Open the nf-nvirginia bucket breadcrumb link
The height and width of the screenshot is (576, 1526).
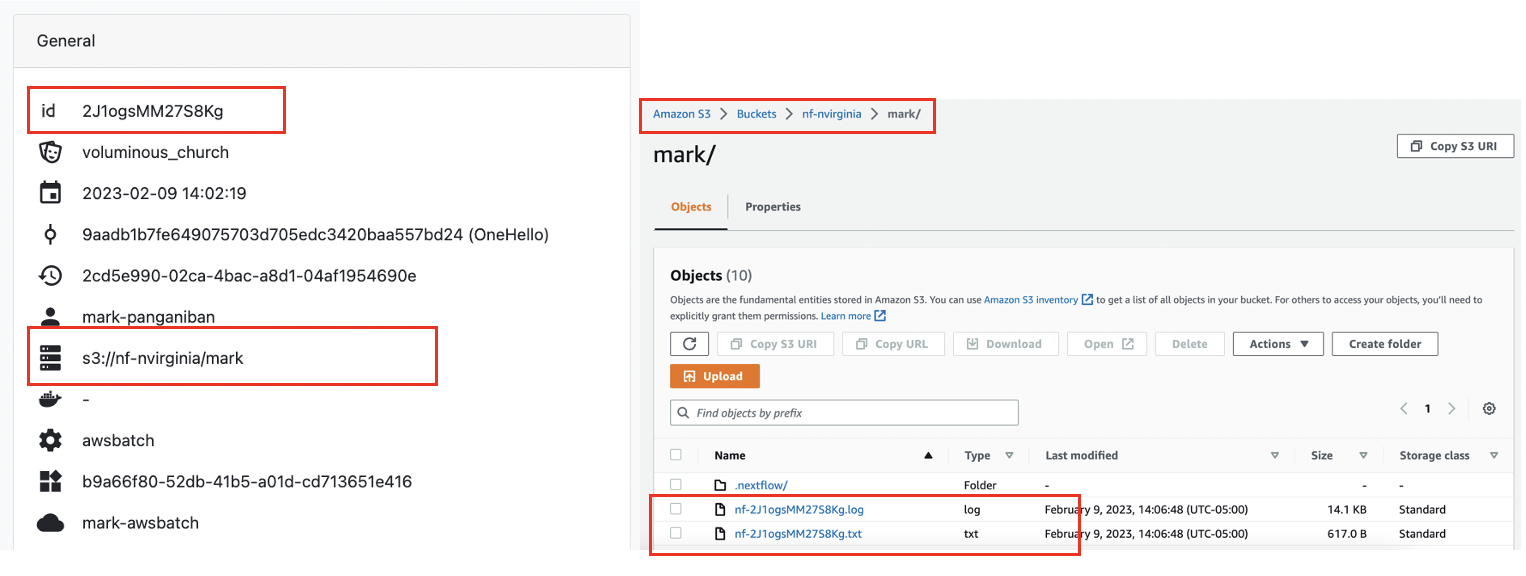[x=832, y=114]
